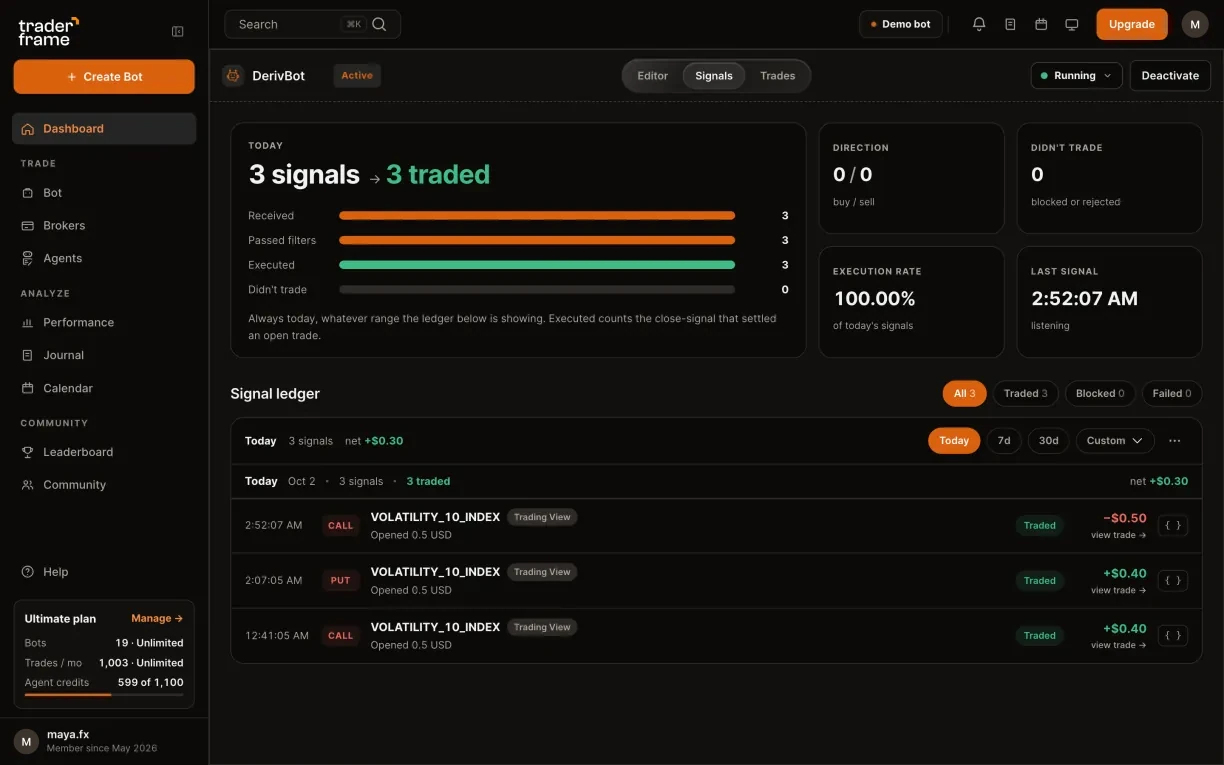
Task: Open user avatar M in top bar
Action: [1195, 24]
